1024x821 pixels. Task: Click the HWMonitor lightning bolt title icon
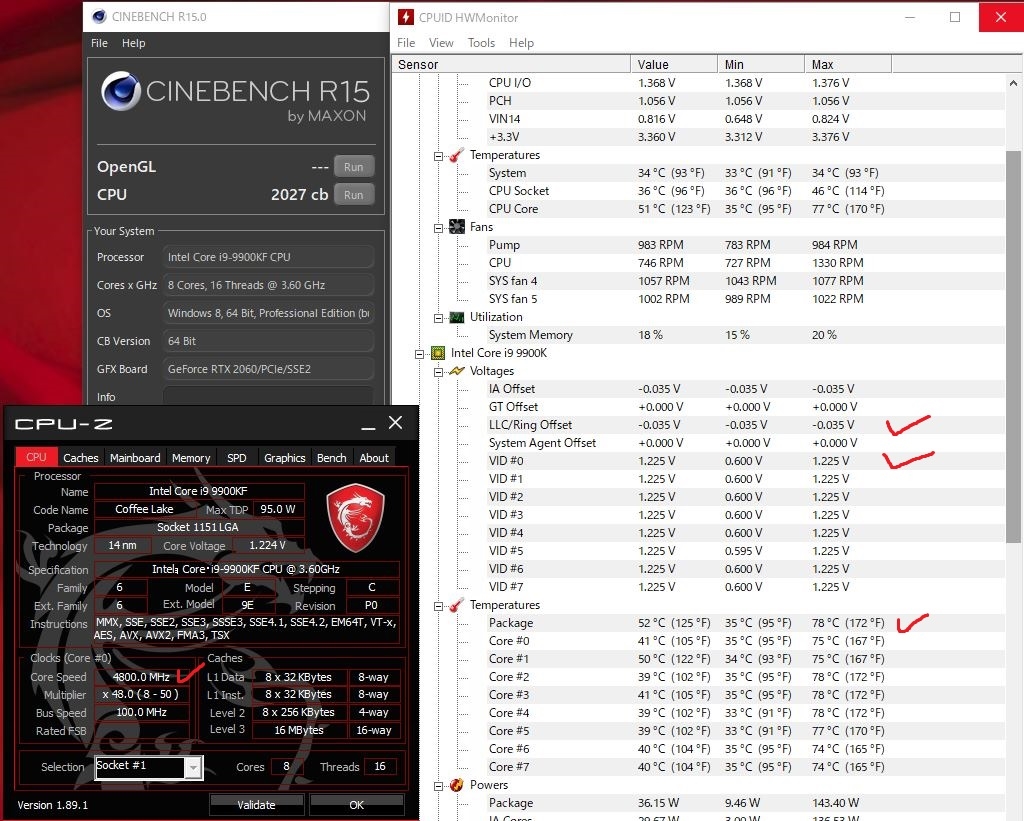pos(406,17)
